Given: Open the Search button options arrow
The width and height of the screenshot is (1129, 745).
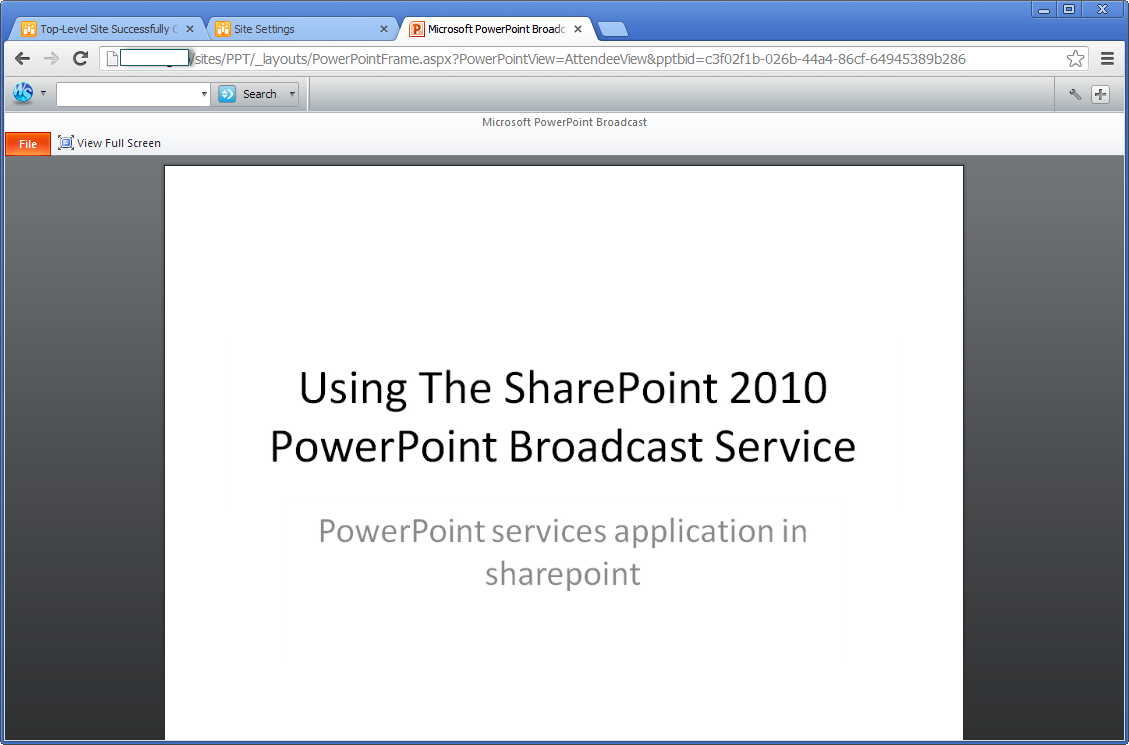Looking at the screenshot, I should tap(292, 94).
